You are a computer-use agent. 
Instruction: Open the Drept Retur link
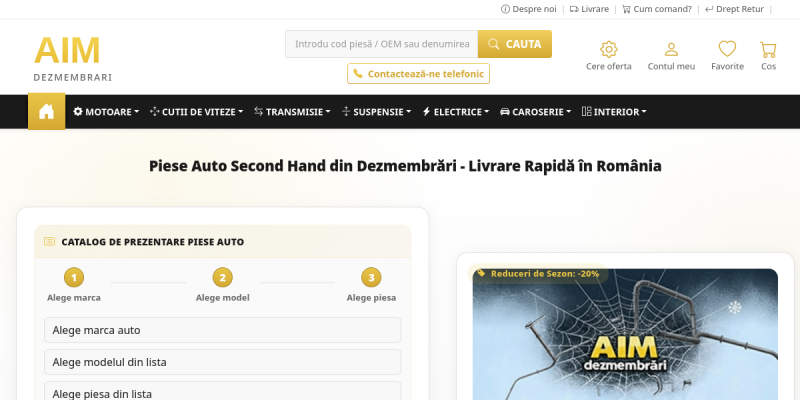tap(735, 9)
